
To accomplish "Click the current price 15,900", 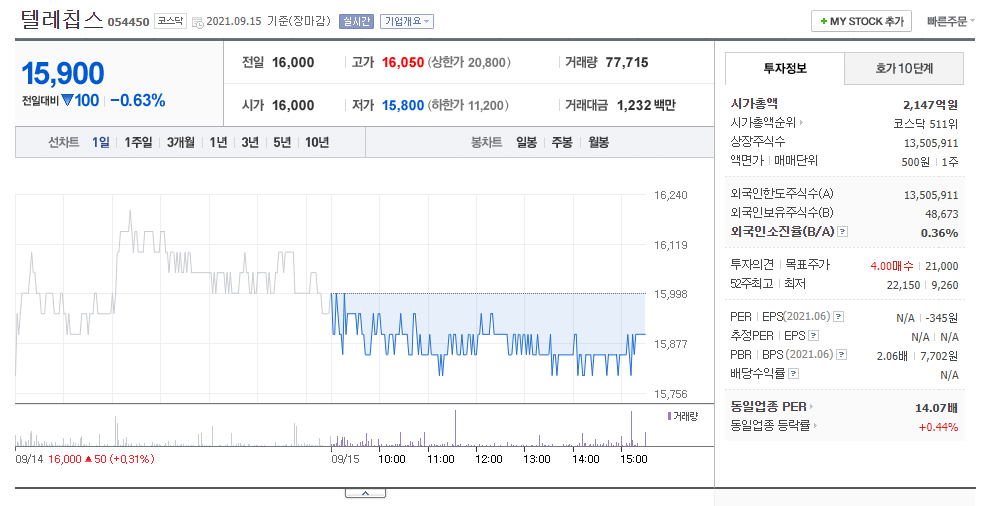I will [x=63, y=74].
